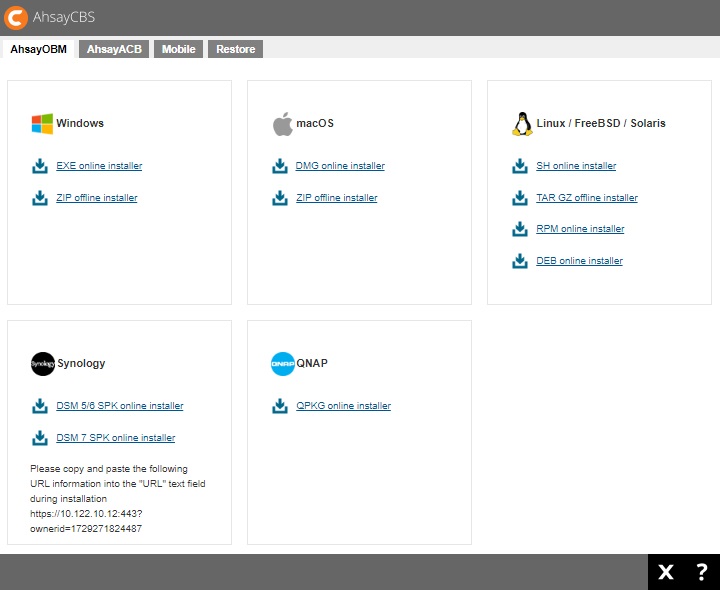Open the RPM online installer link
The image size is (720, 590).
pyautogui.click(x=580, y=229)
